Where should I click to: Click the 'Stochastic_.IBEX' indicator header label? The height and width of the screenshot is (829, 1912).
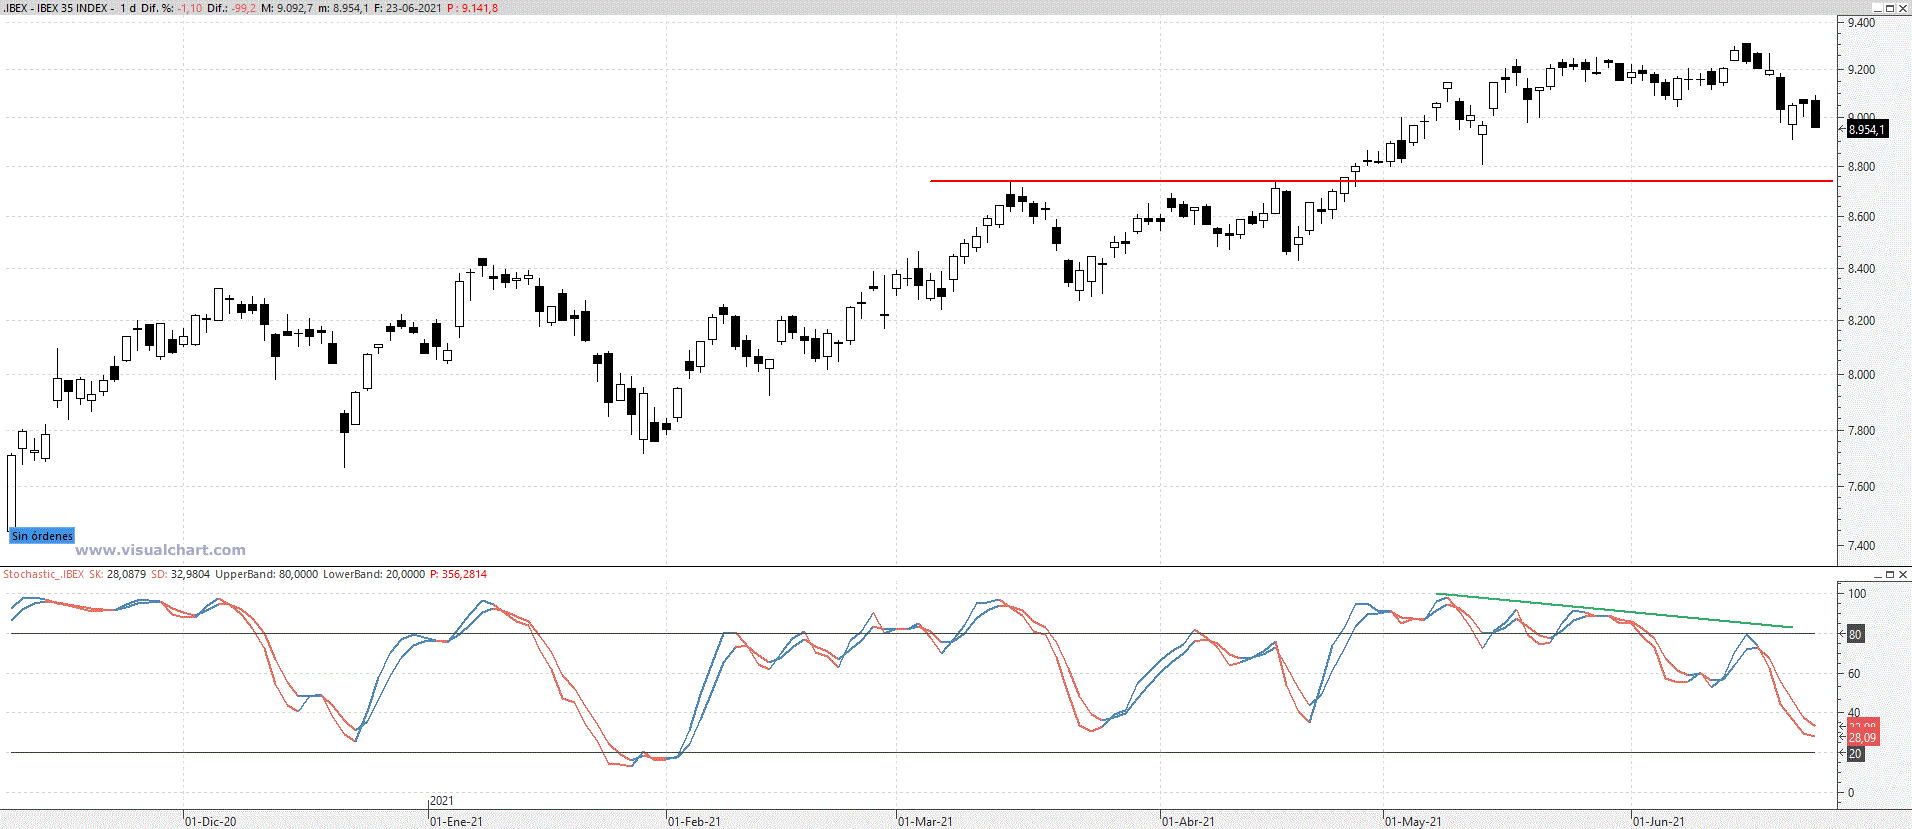[x=43, y=574]
